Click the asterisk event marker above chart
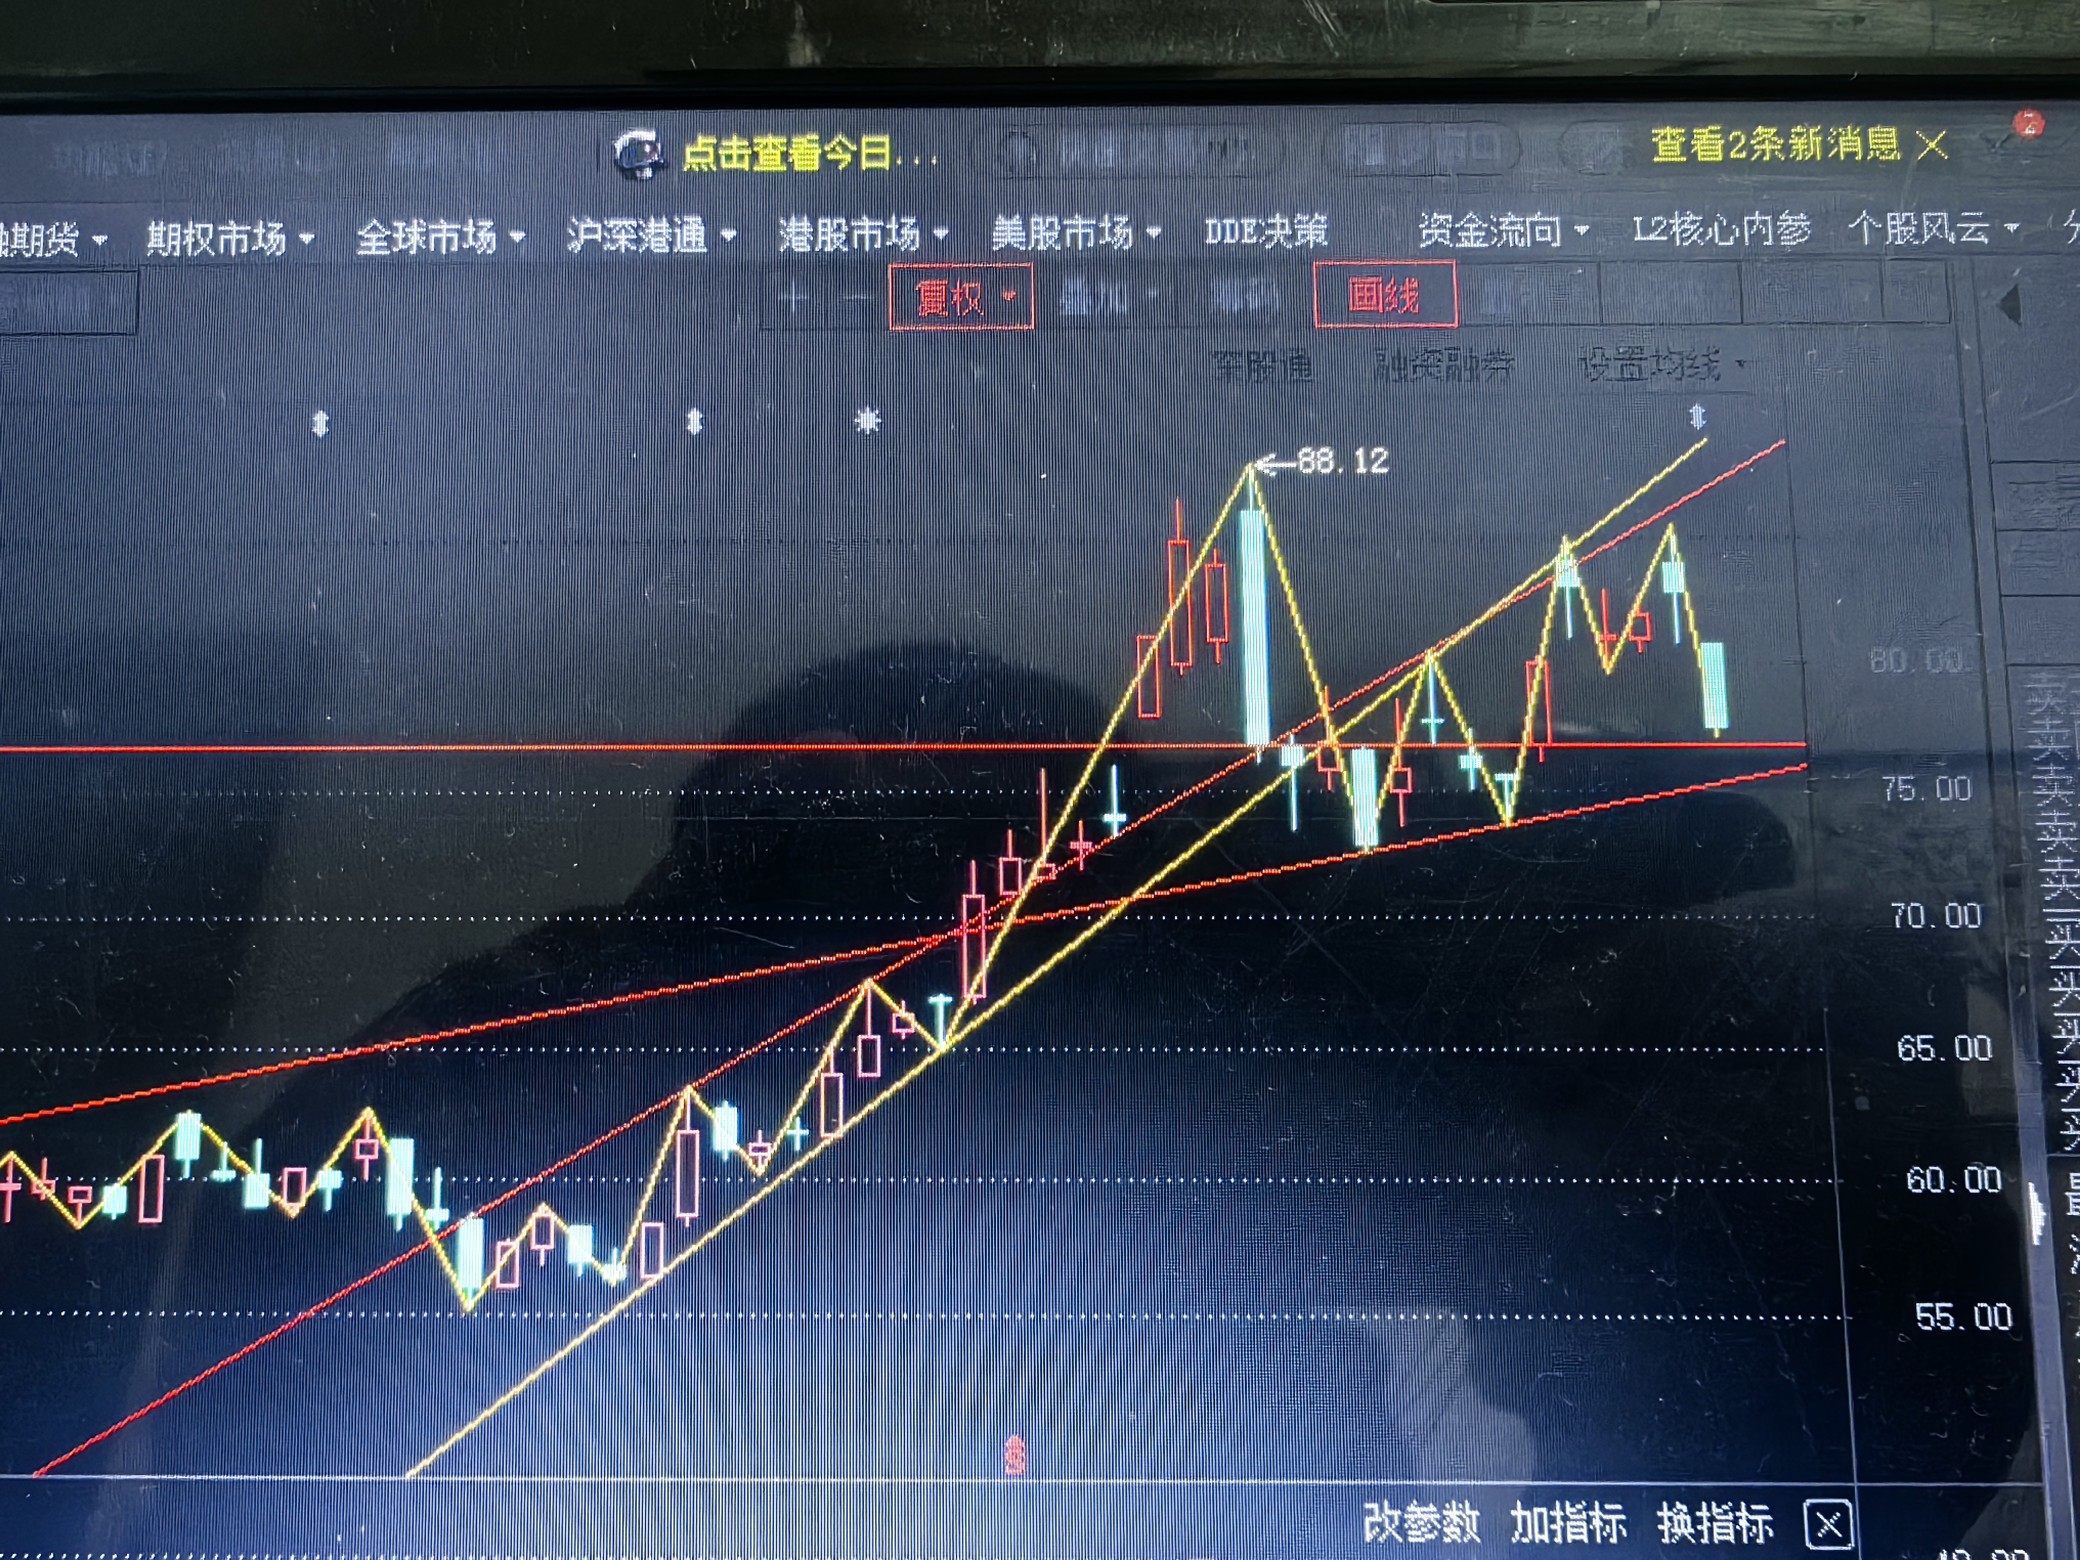The image size is (2080, 1560). [868, 421]
